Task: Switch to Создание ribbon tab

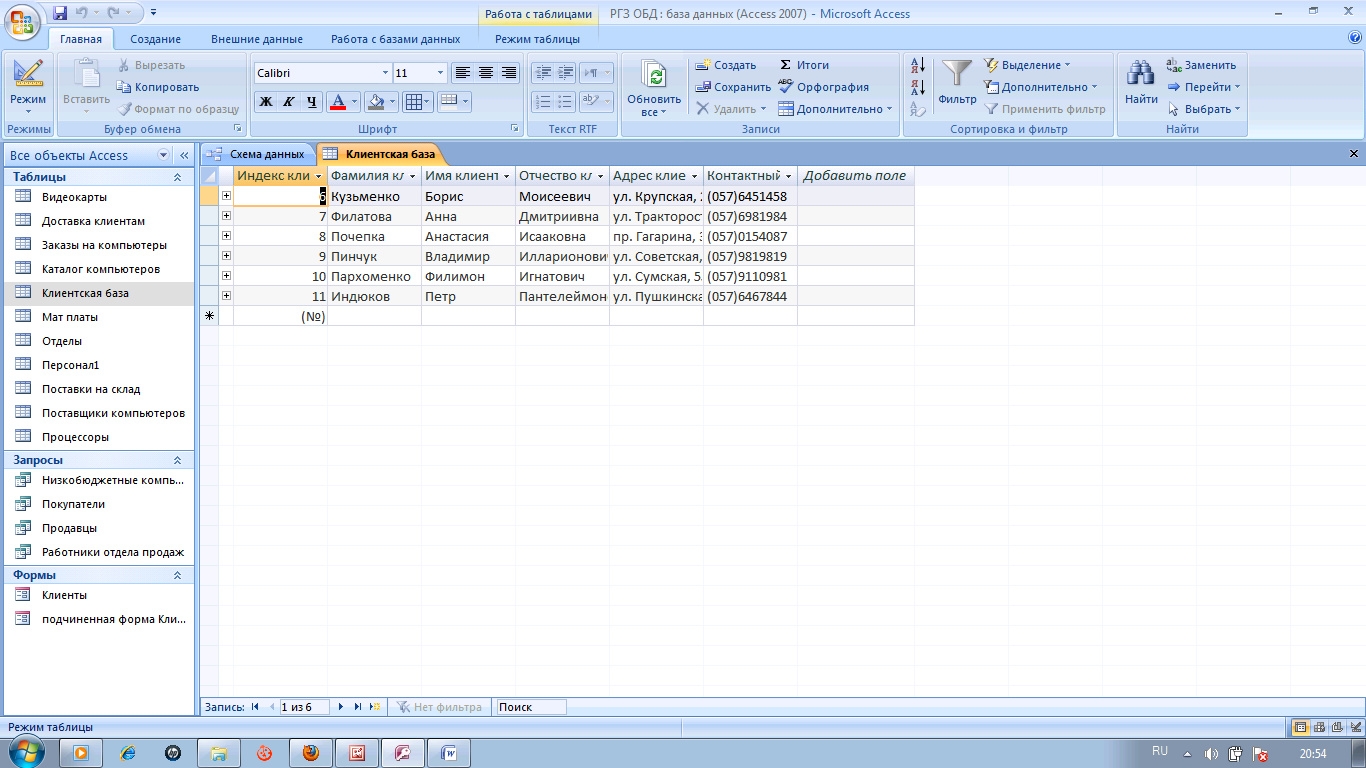Action: (155, 39)
